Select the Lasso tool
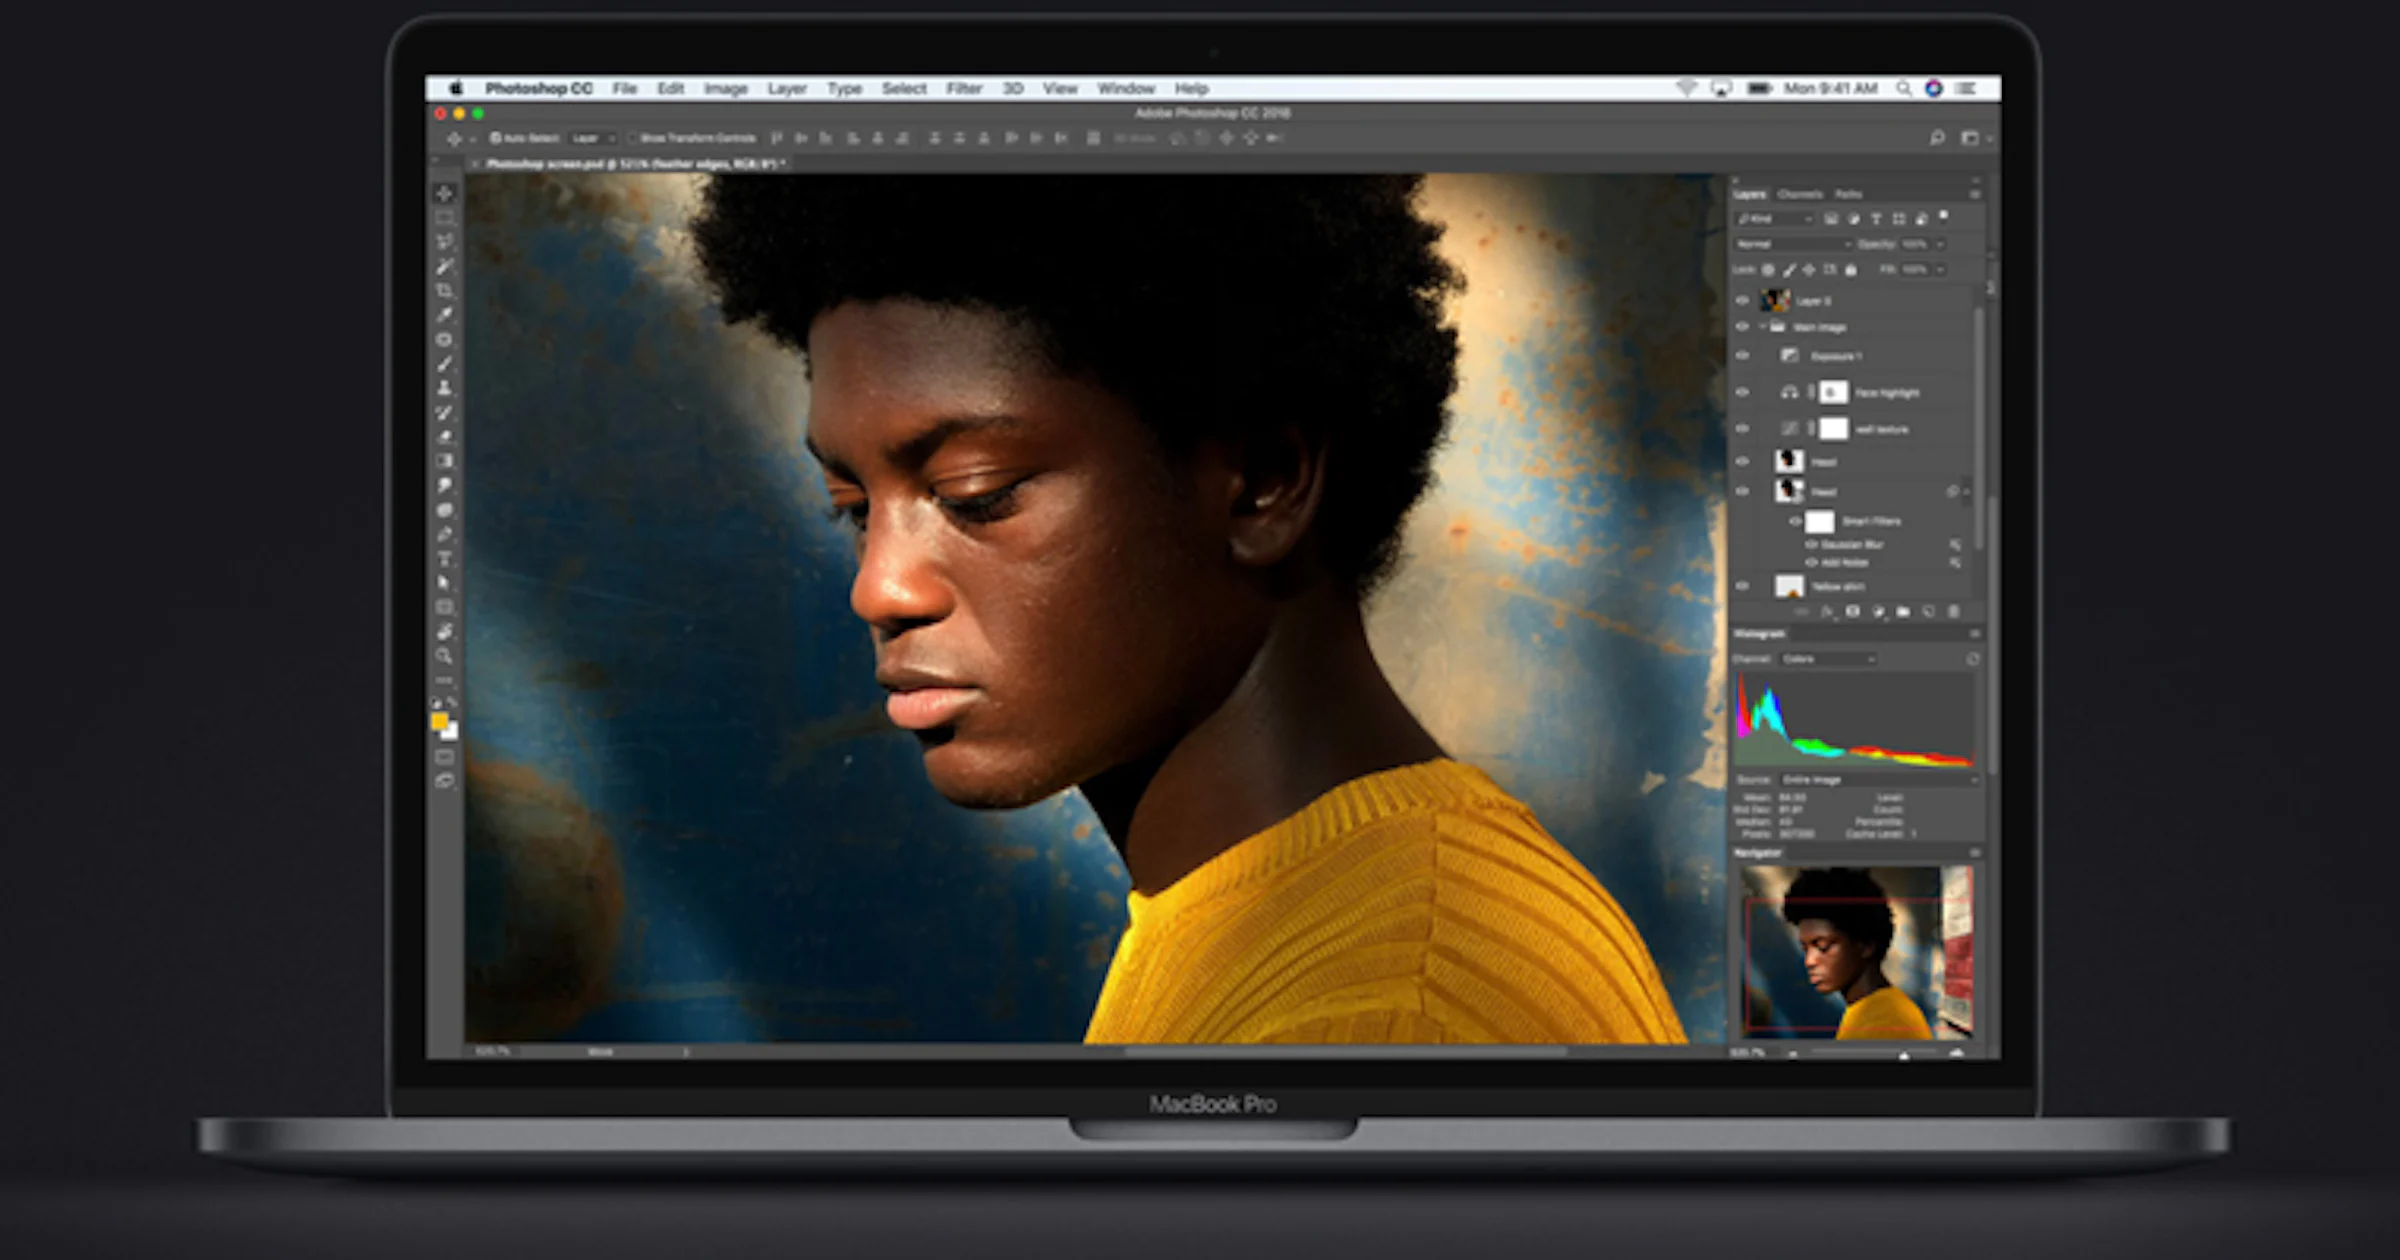 tap(445, 242)
